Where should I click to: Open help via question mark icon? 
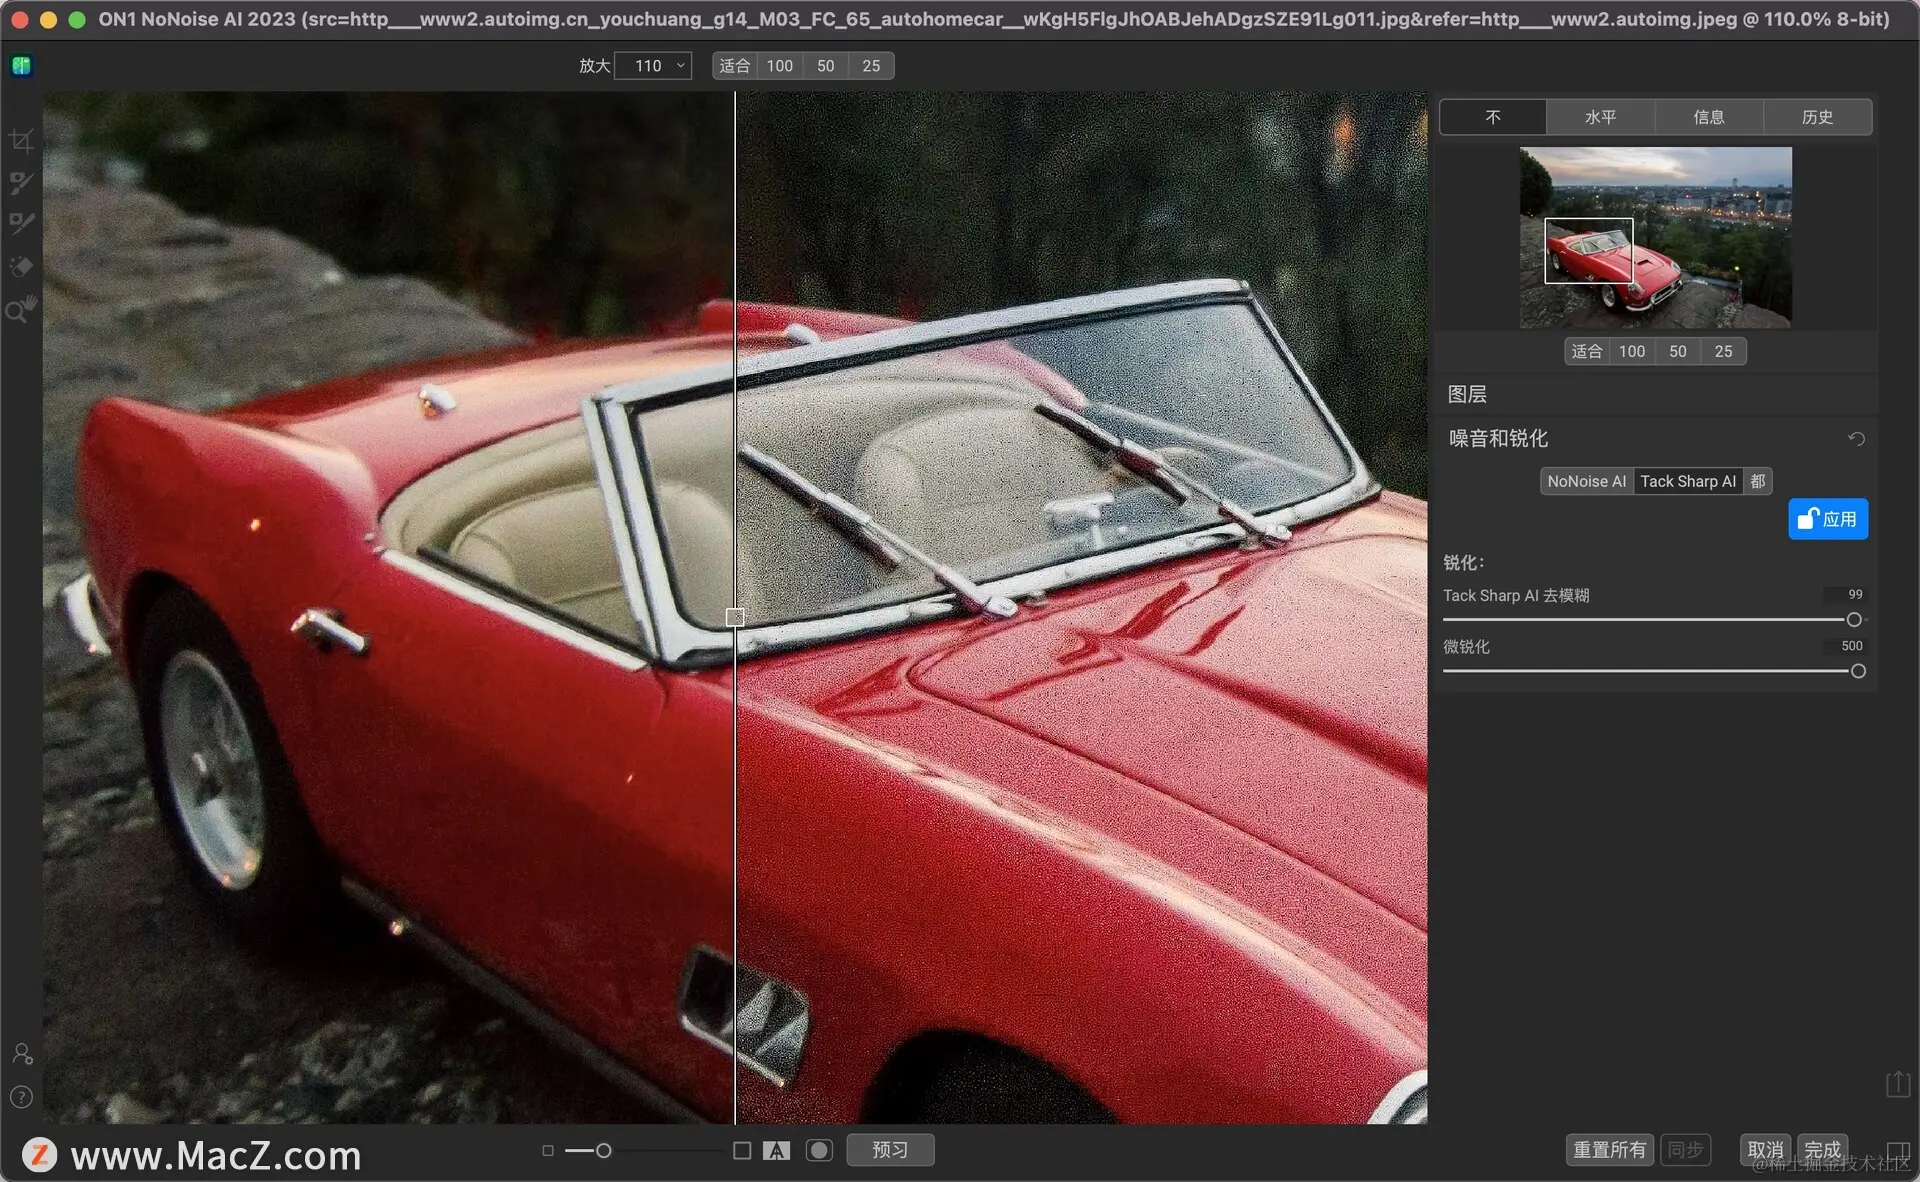click(21, 1097)
